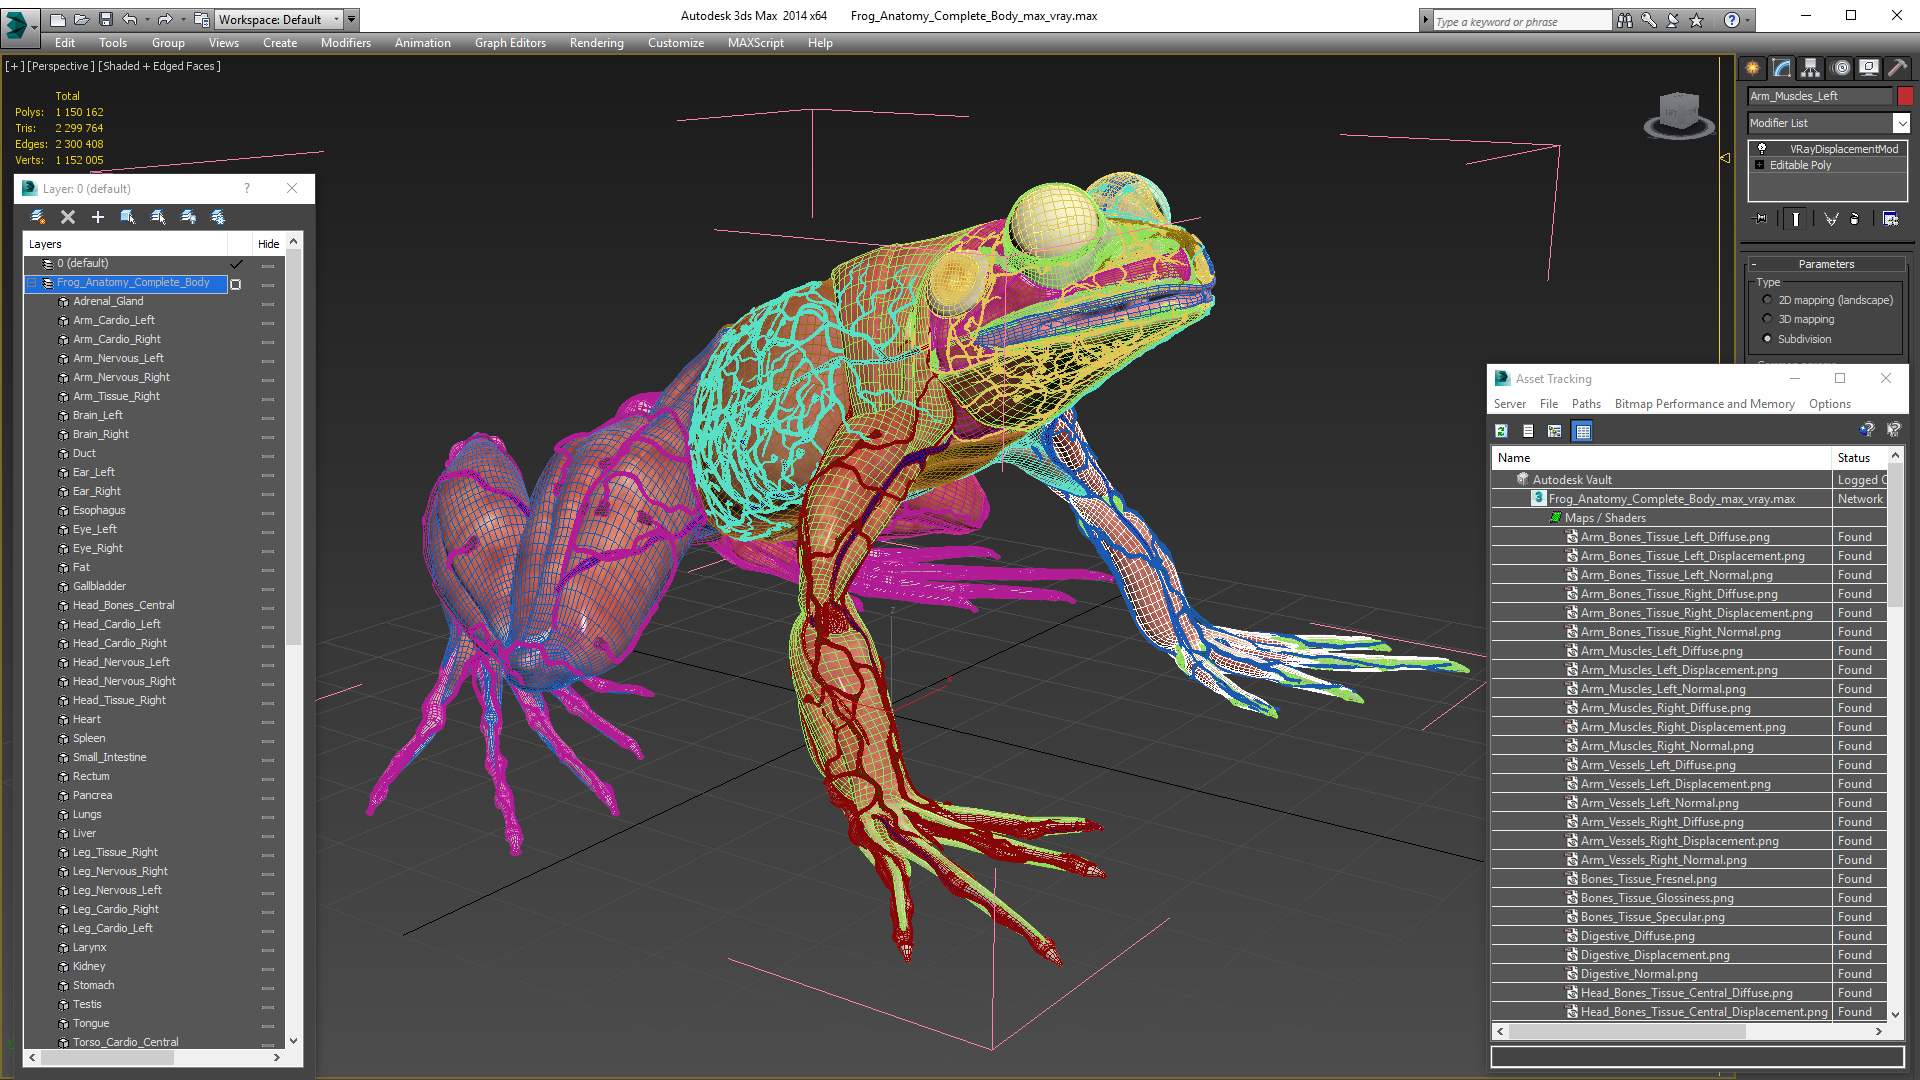Toggle hide column for Heart object
This screenshot has height=1080, width=1920.
268,721
